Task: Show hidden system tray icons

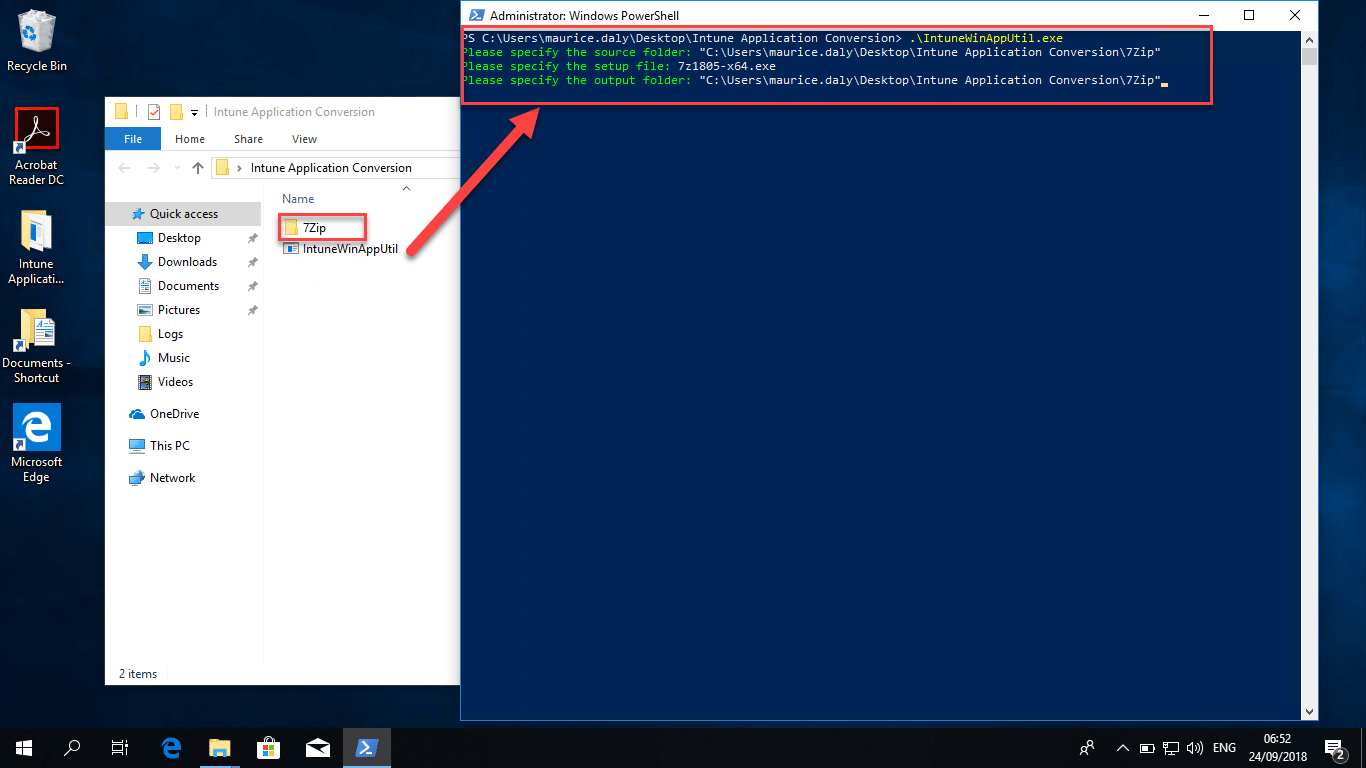Action: coord(1122,747)
